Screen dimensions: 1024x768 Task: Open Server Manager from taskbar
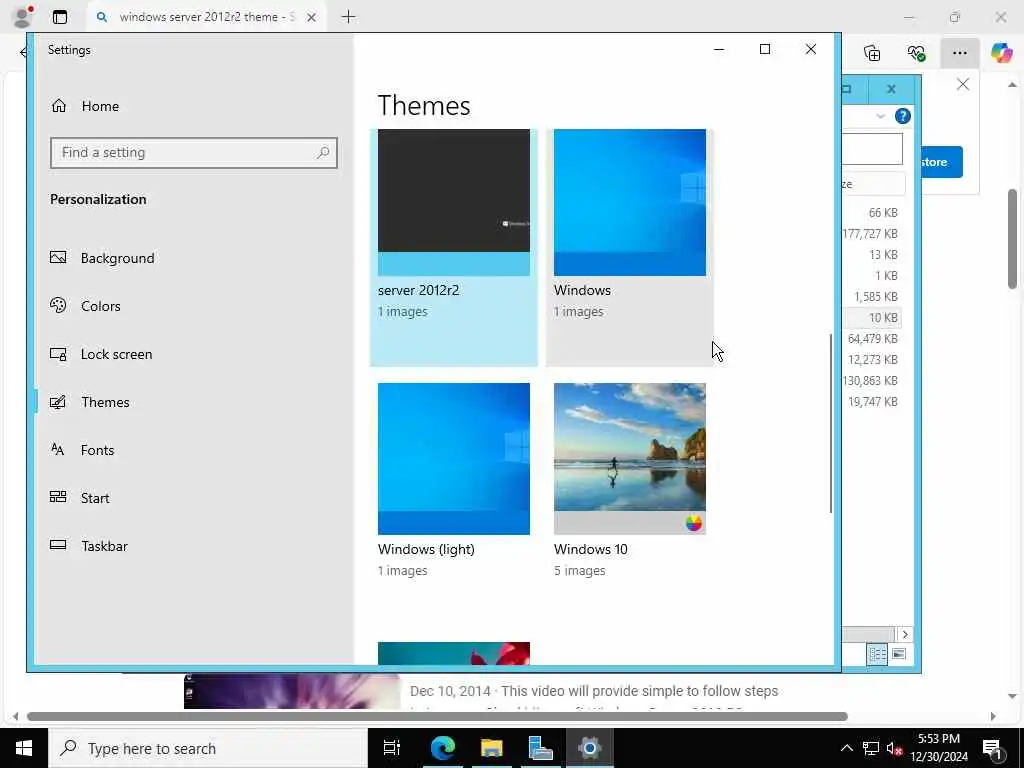[541, 748]
